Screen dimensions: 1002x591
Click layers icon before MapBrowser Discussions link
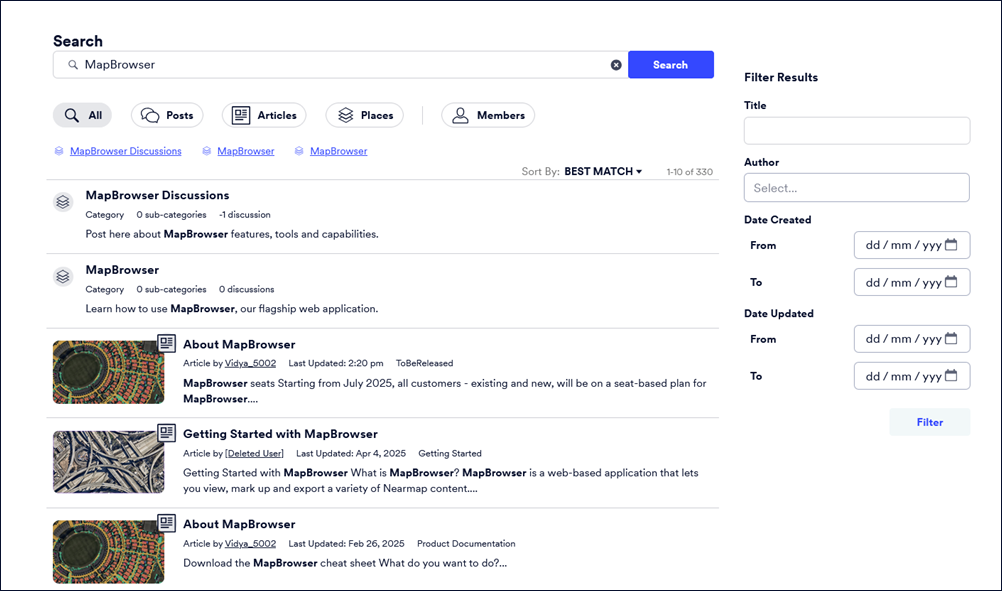click(x=59, y=151)
